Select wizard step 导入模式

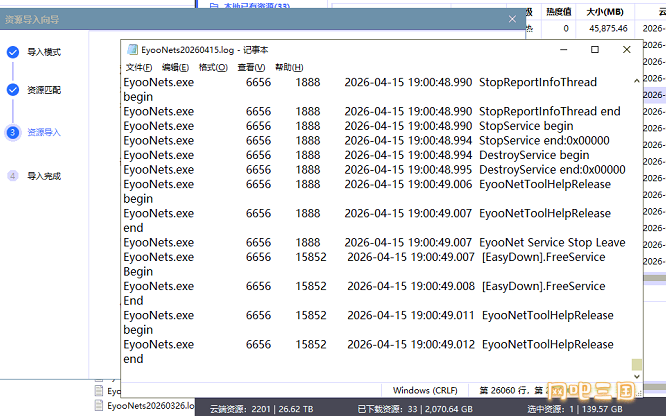pyautogui.click(x=44, y=52)
